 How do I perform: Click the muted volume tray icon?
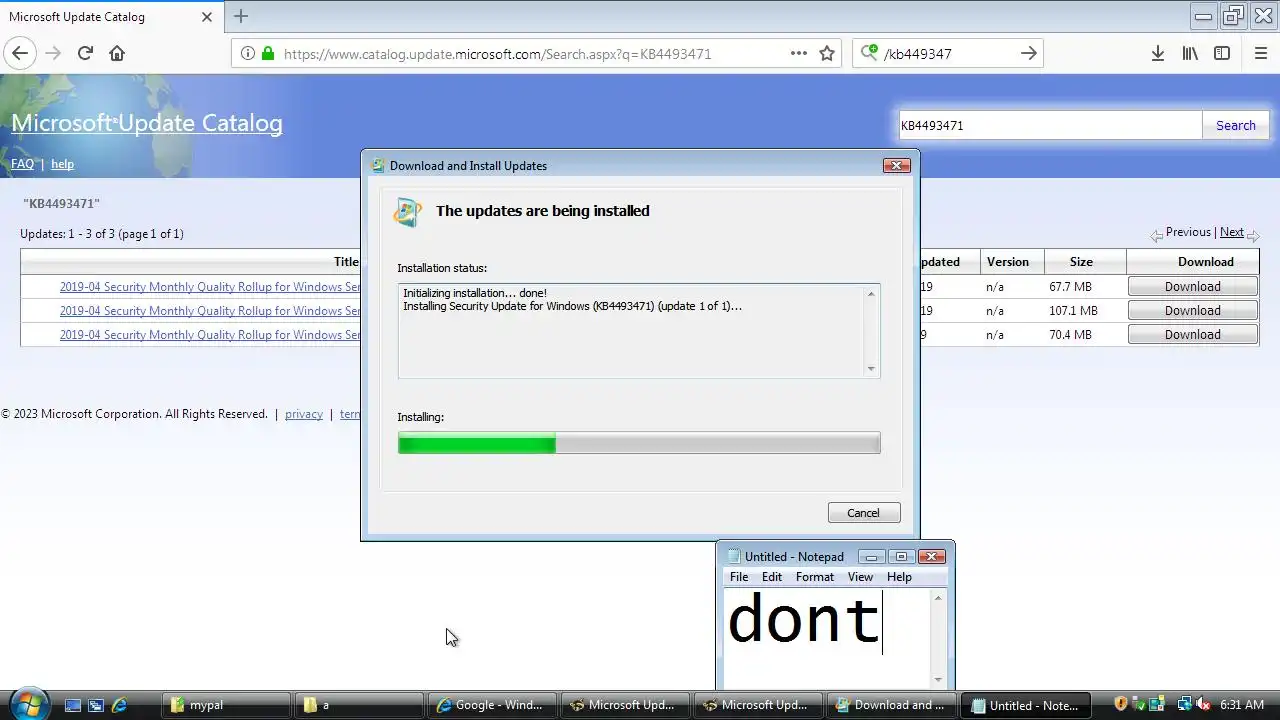click(x=1203, y=704)
